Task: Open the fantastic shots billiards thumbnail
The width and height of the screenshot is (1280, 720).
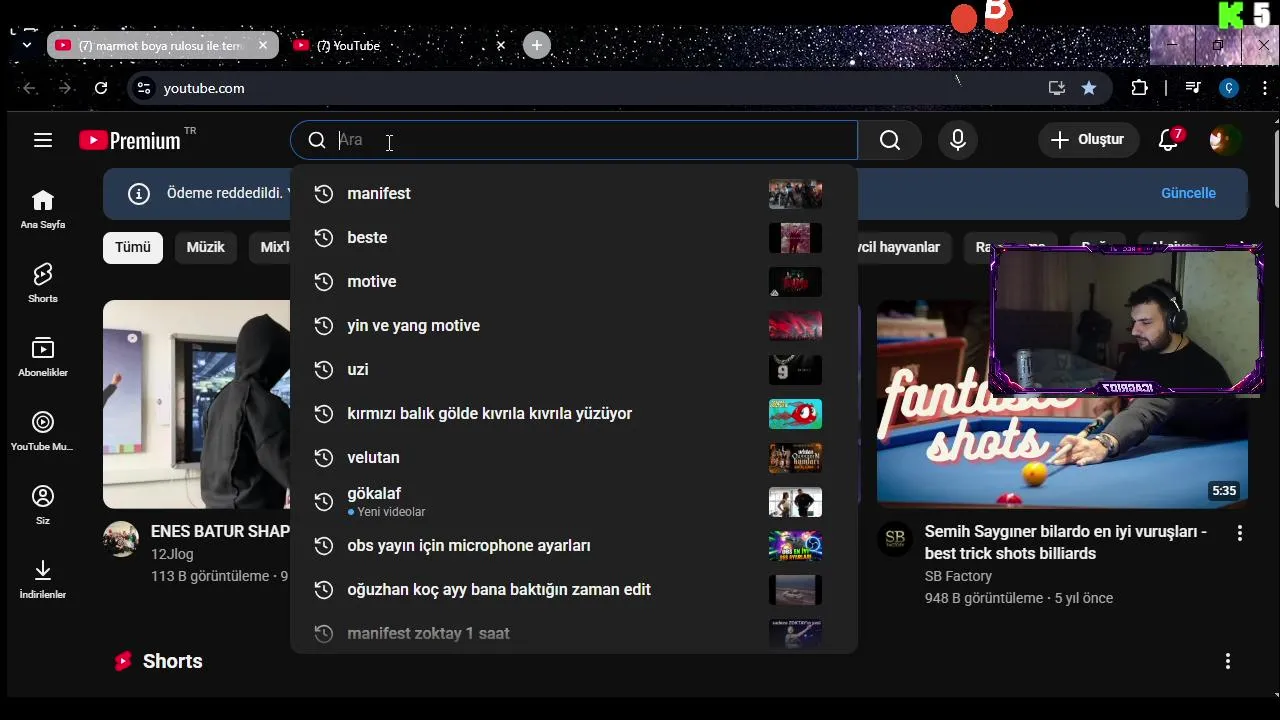Action: 1062,404
